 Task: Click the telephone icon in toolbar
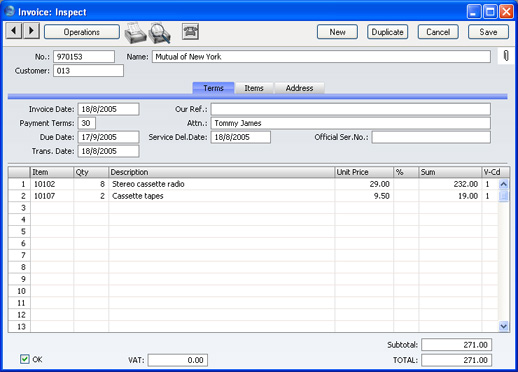point(190,32)
